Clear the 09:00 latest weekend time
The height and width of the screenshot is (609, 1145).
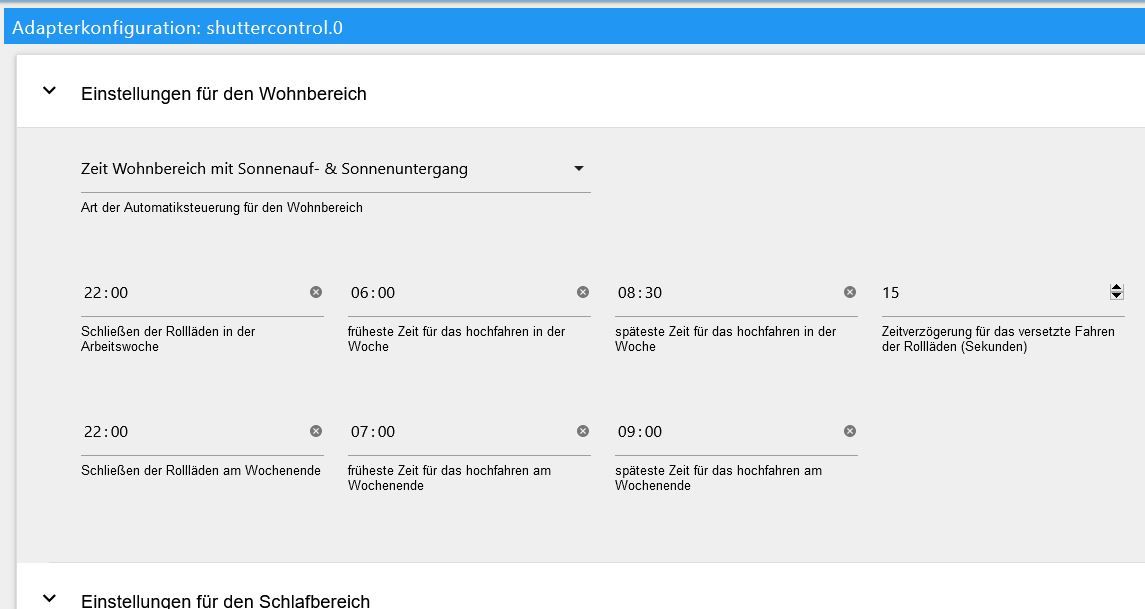(850, 431)
